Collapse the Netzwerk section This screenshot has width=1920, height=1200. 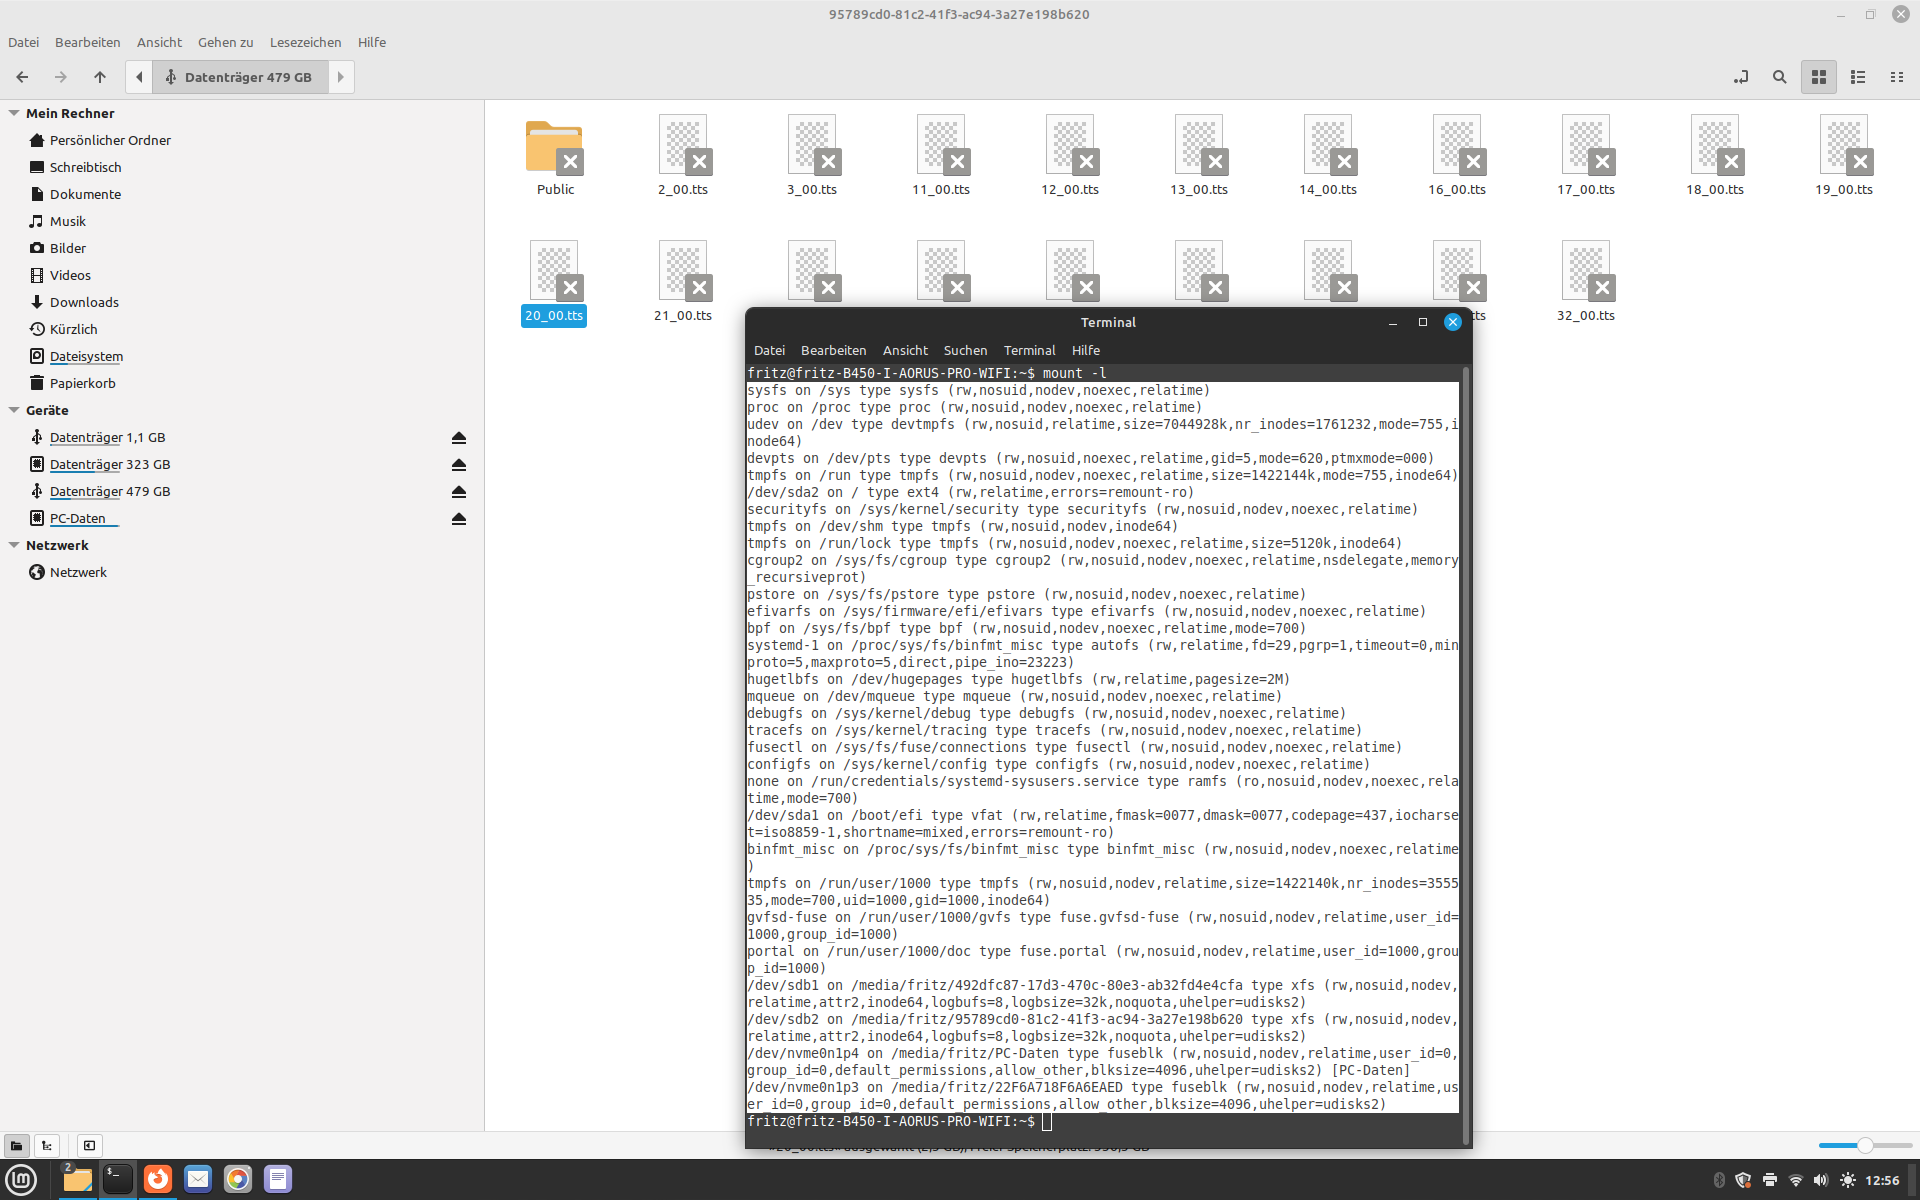coord(14,545)
